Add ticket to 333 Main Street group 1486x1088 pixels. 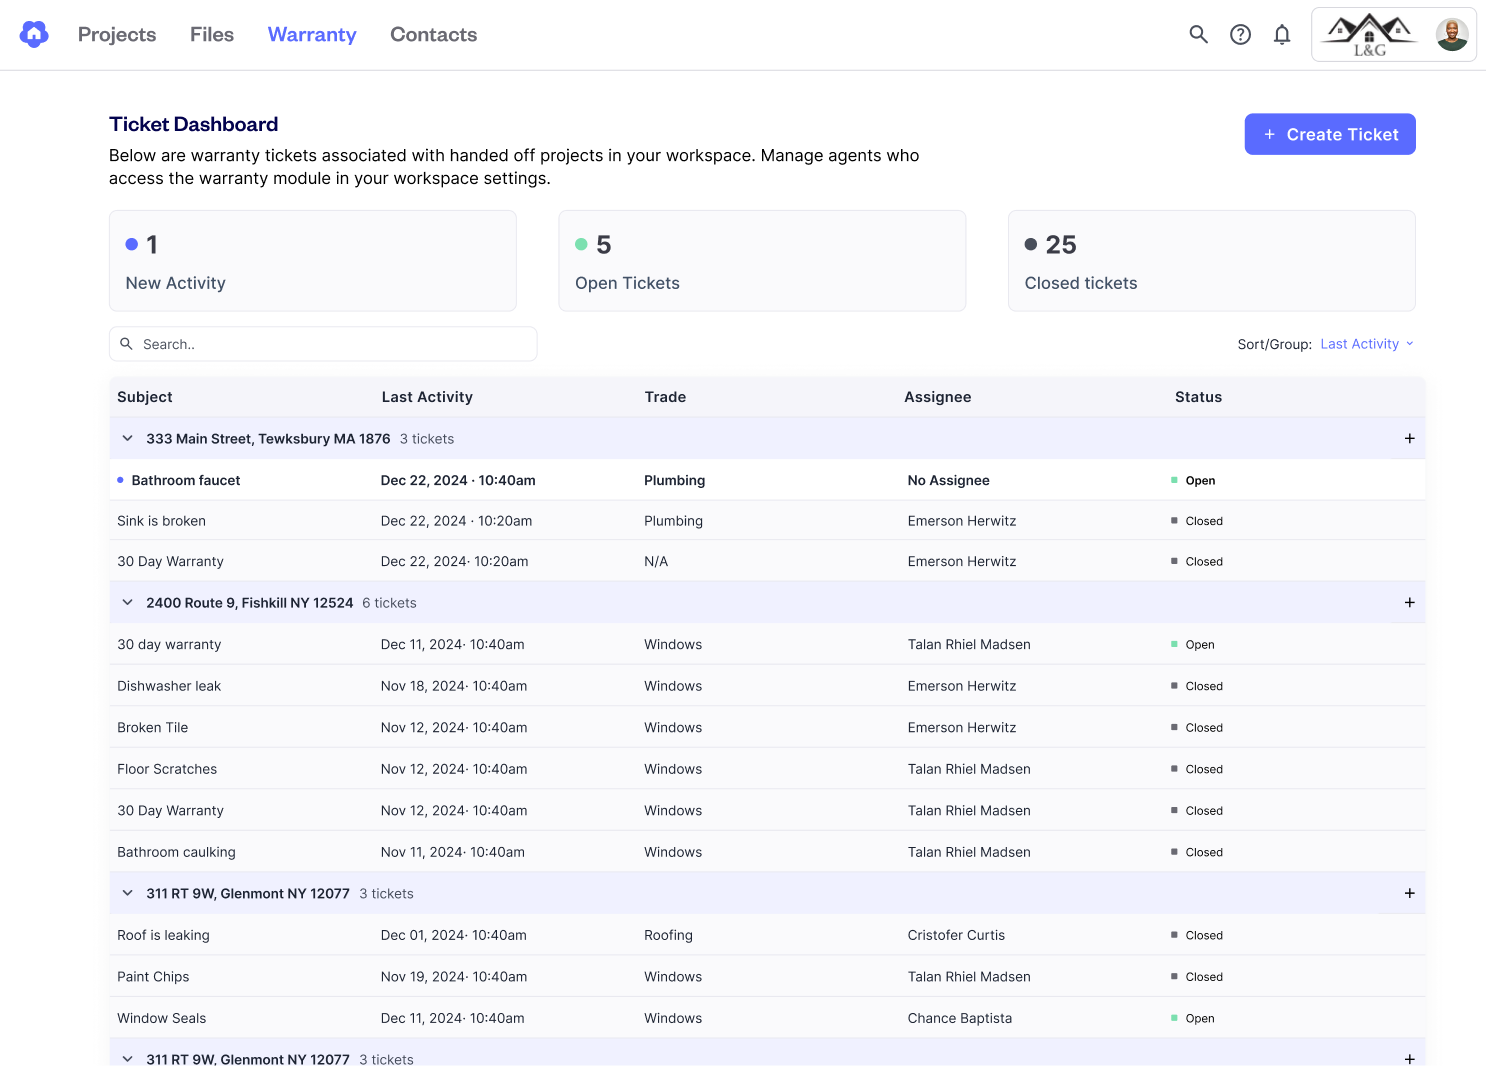[x=1409, y=439]
